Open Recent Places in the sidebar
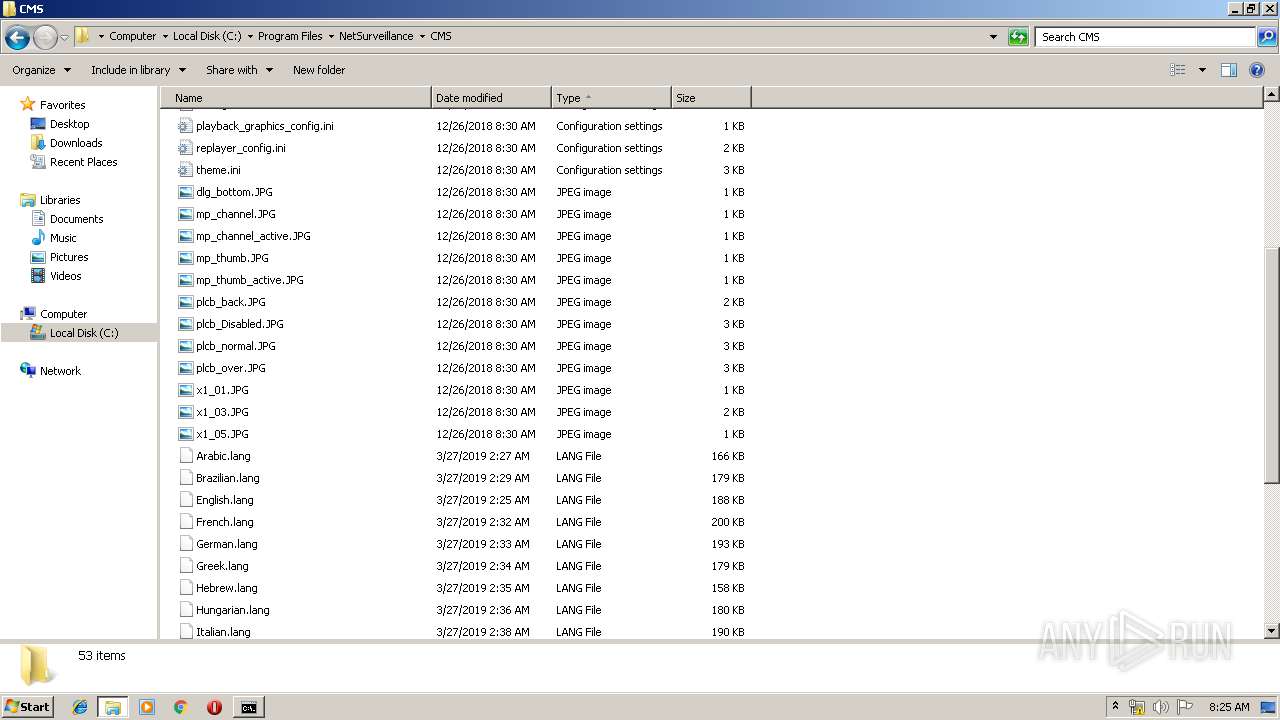This screenshot has width=1280, height=720. [74, 162]
